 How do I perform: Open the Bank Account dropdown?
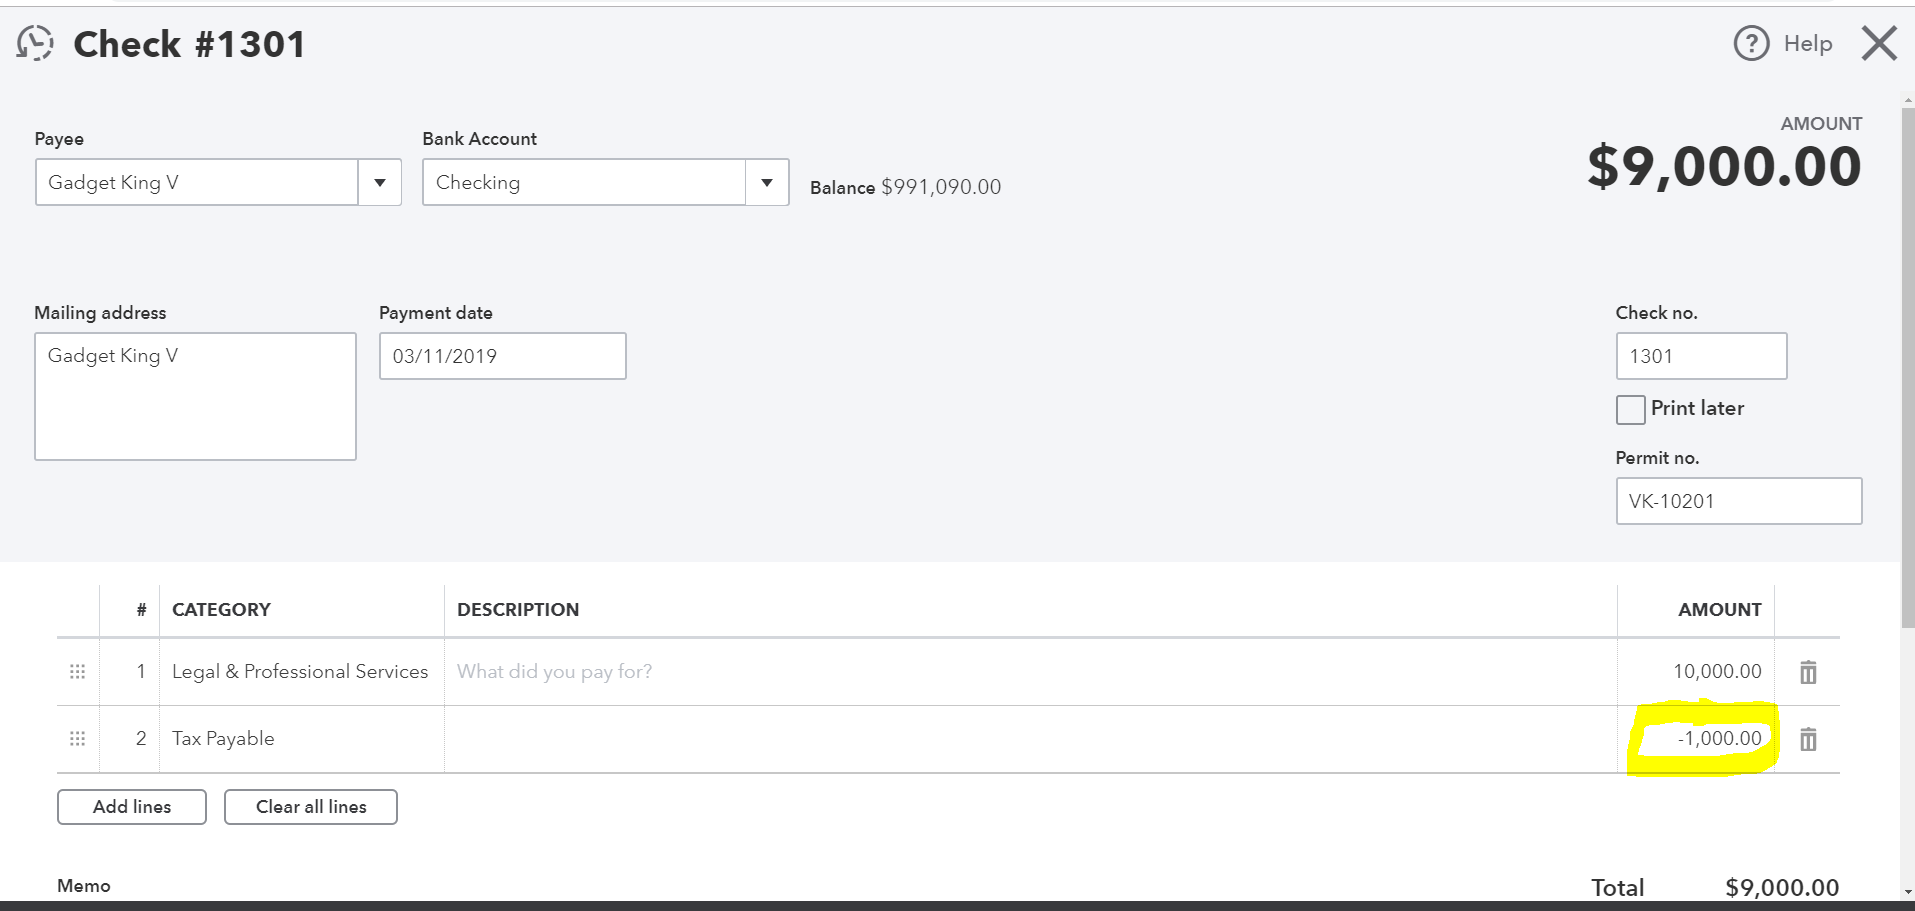click(766, 182)
